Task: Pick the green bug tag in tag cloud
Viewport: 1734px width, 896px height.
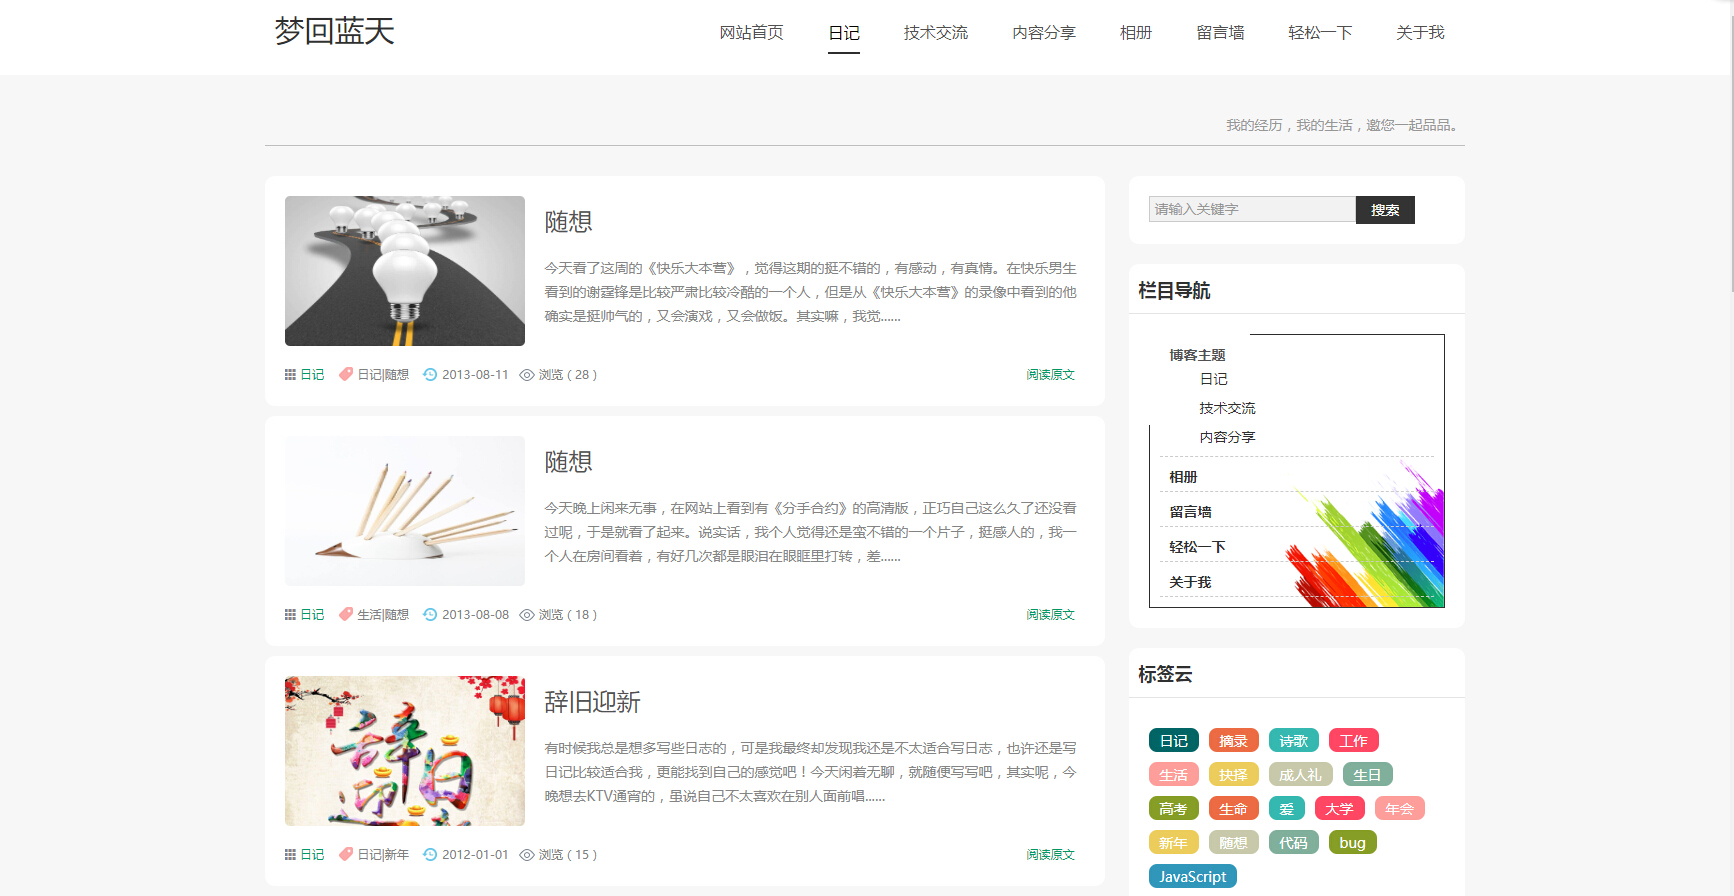Action: point(1352,843)
